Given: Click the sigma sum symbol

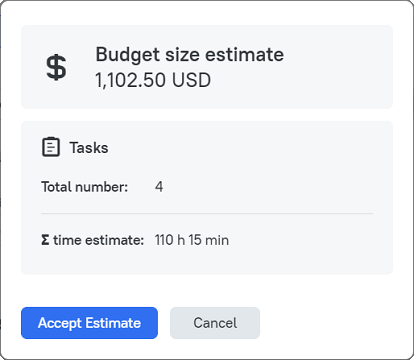Looking at the screenshot, I should 45,240.
